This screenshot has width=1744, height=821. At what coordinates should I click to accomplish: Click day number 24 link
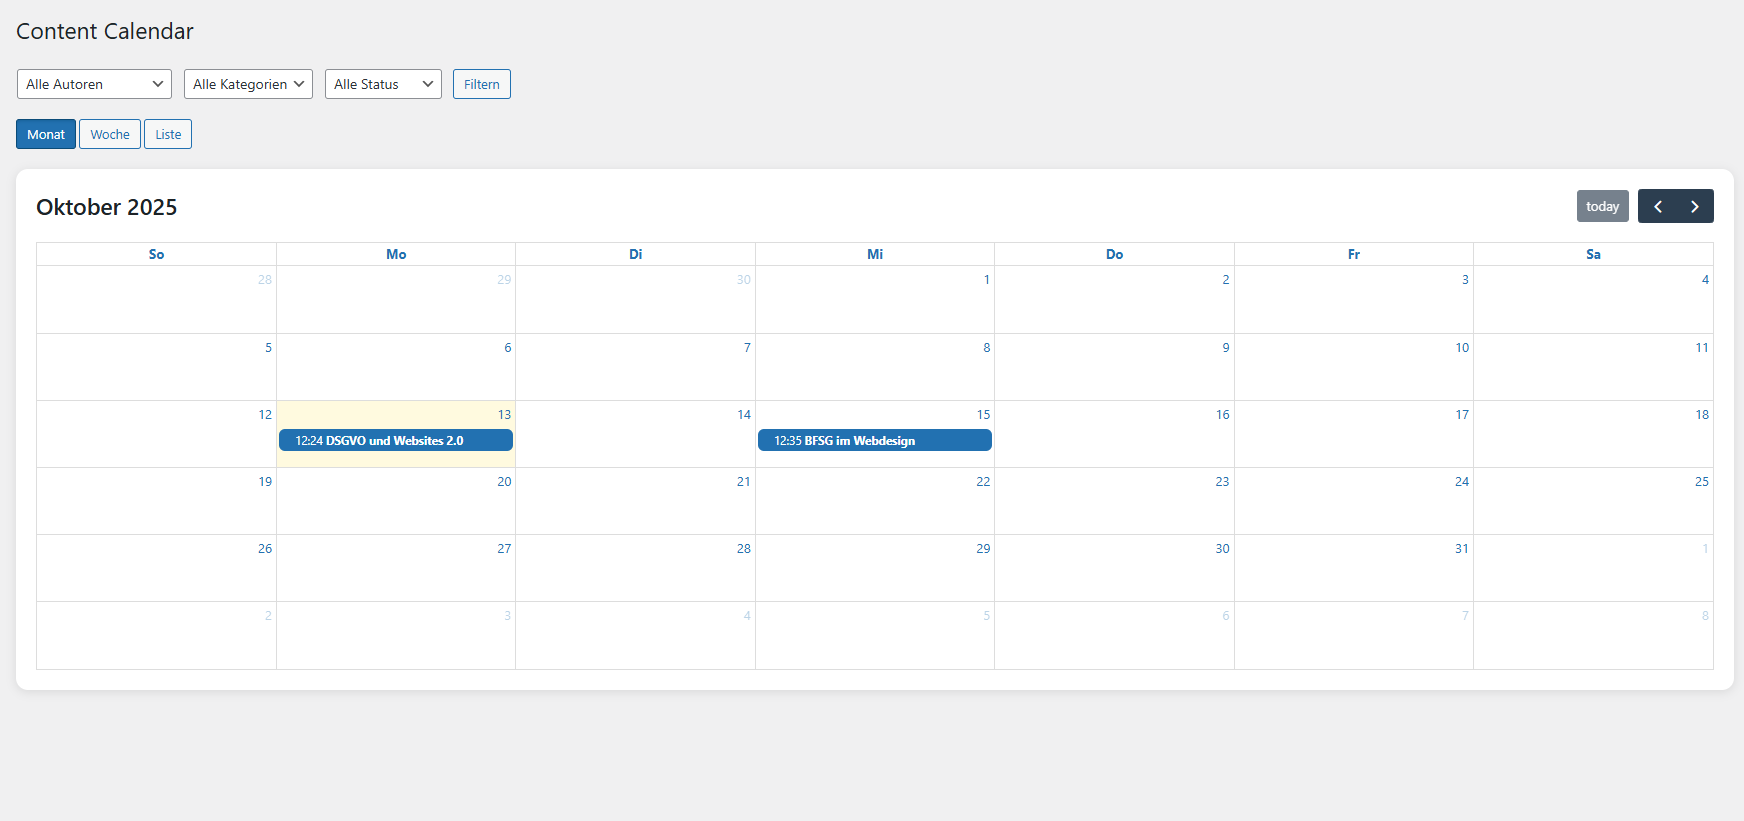[1461, 482]
